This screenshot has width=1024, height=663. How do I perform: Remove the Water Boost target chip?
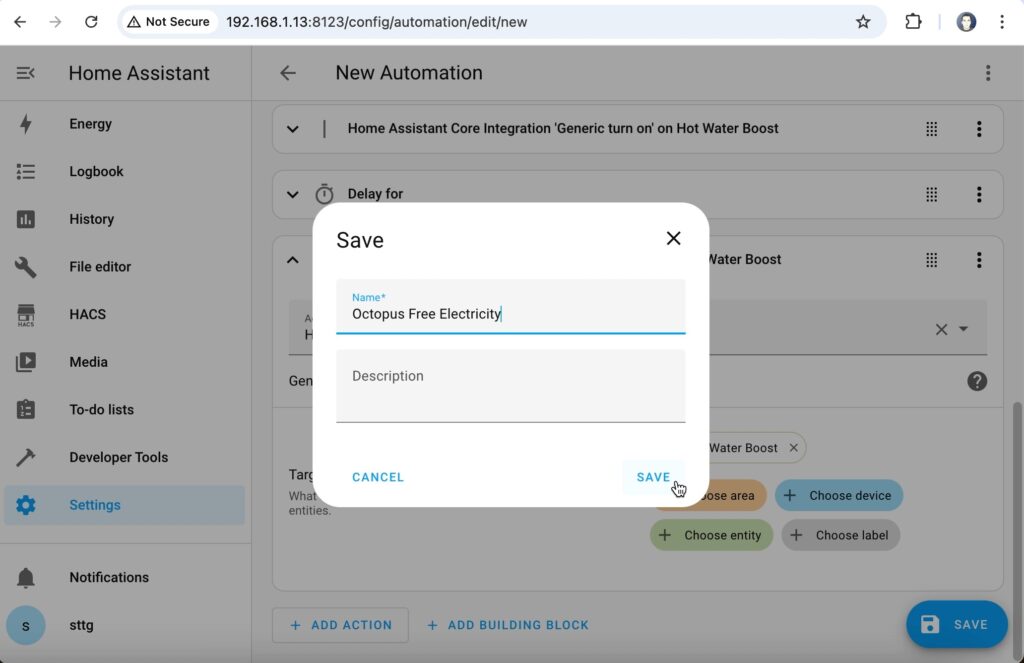(793, 447)
